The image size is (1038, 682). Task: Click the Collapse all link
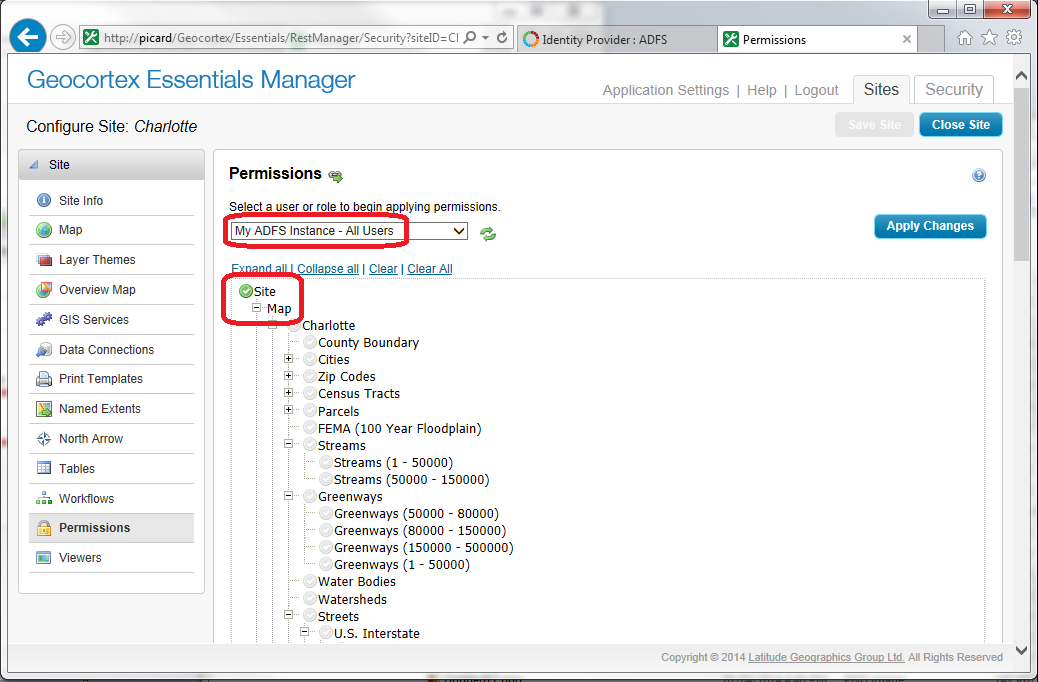[x=328, y=269]
